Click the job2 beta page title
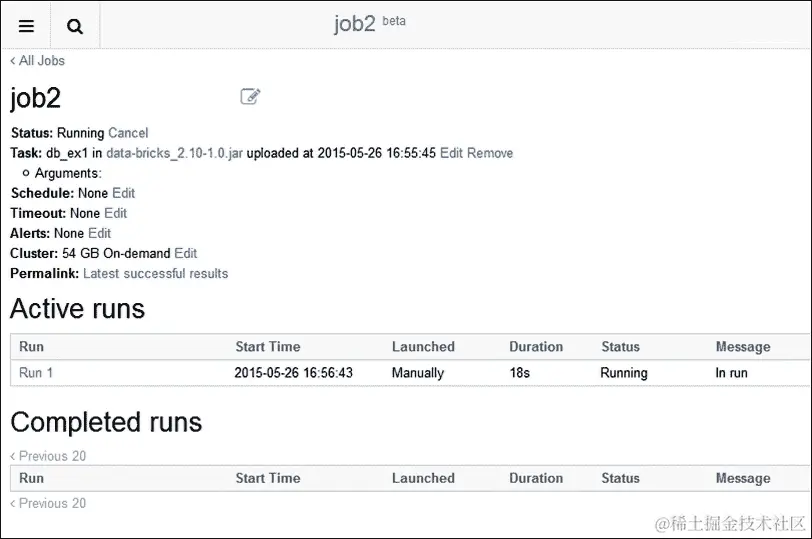 (x=370, y=23)
